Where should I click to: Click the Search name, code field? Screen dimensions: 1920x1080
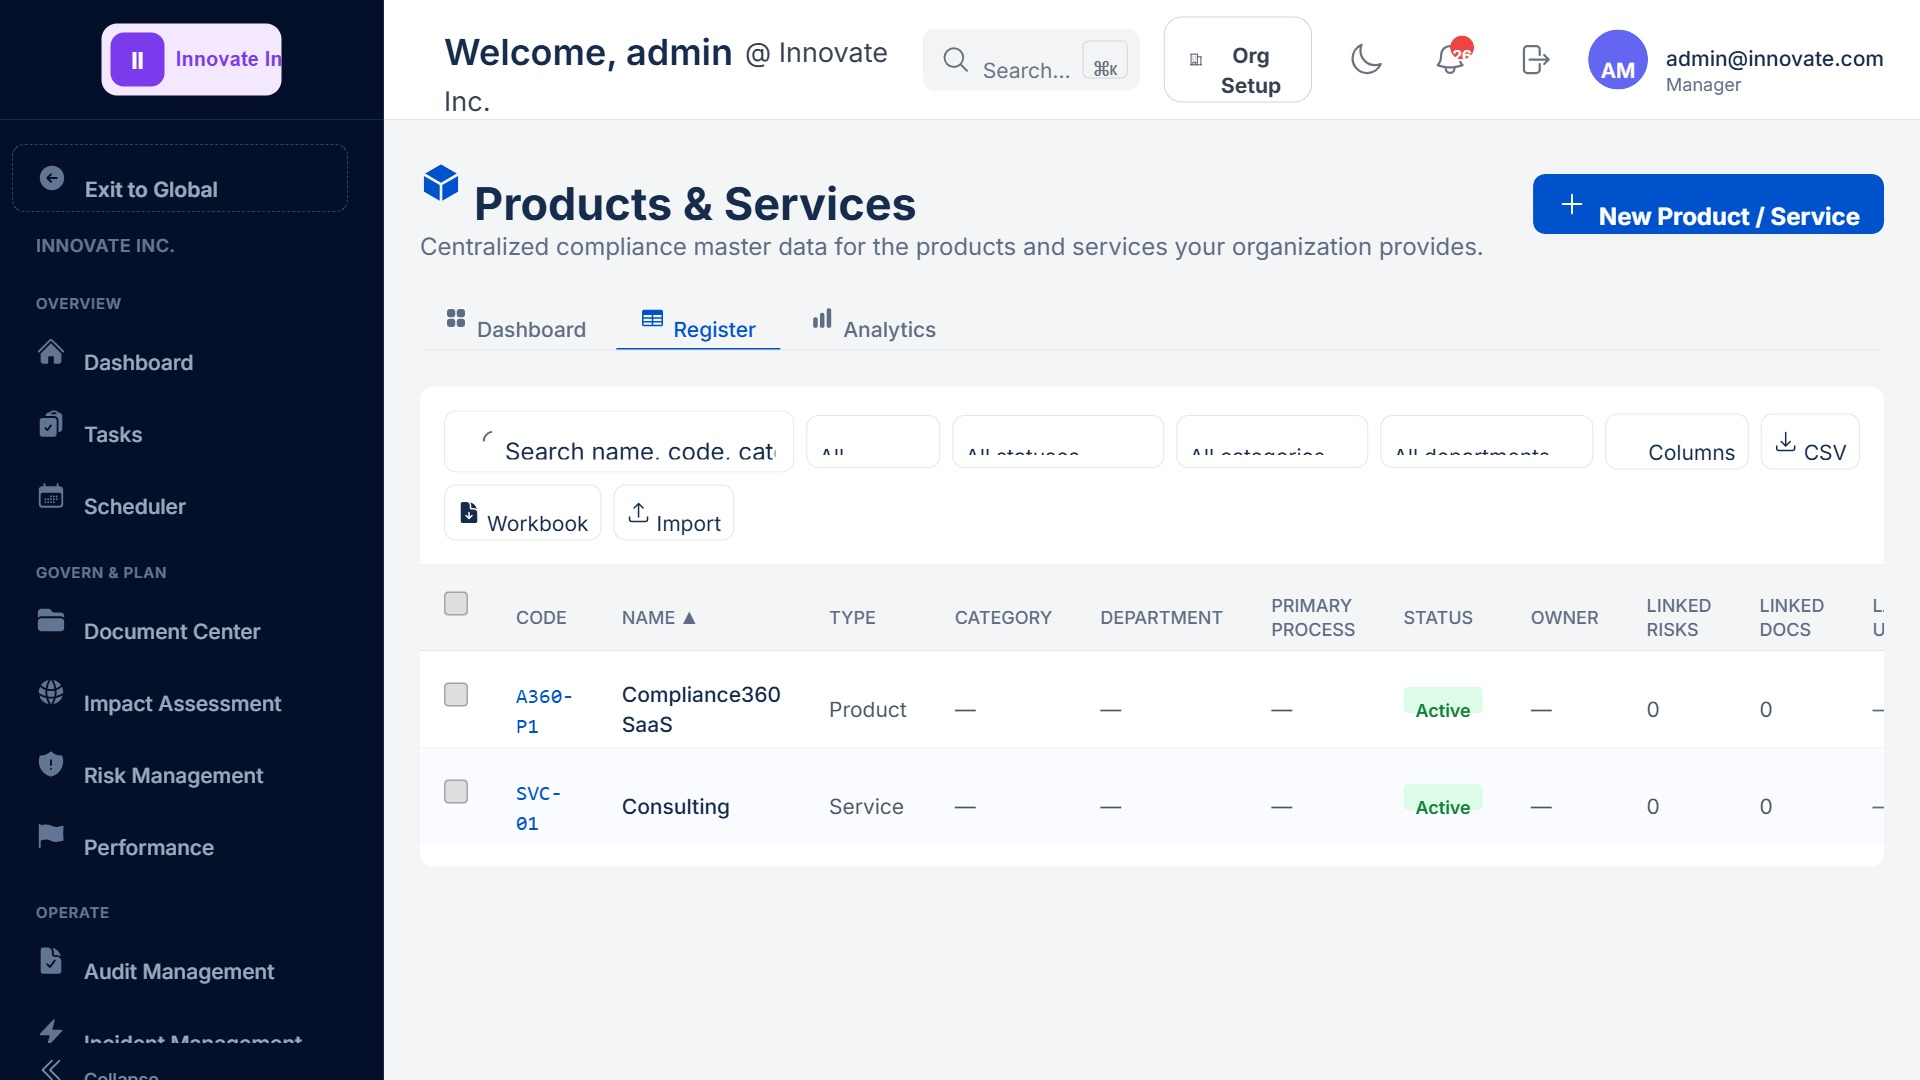(619, 441)
